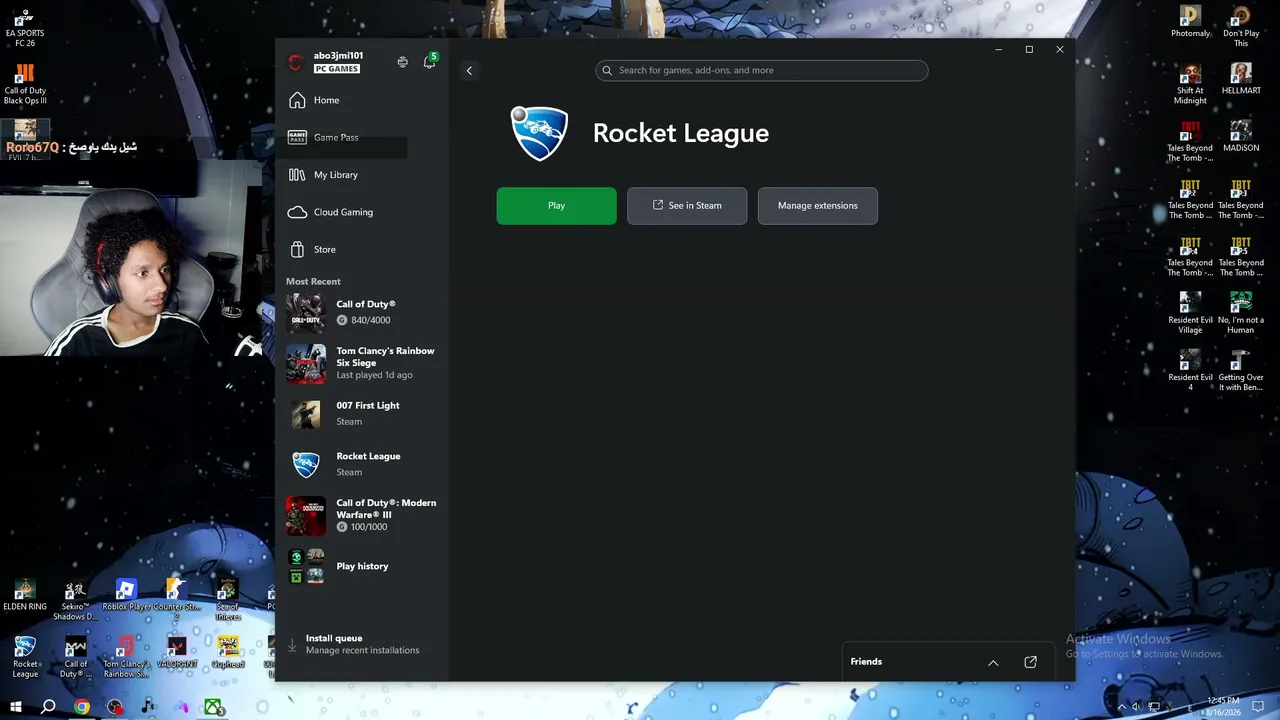Expand the Friends panel chevron
Viewport: 1280px width, 720px height.
point(993,662)
